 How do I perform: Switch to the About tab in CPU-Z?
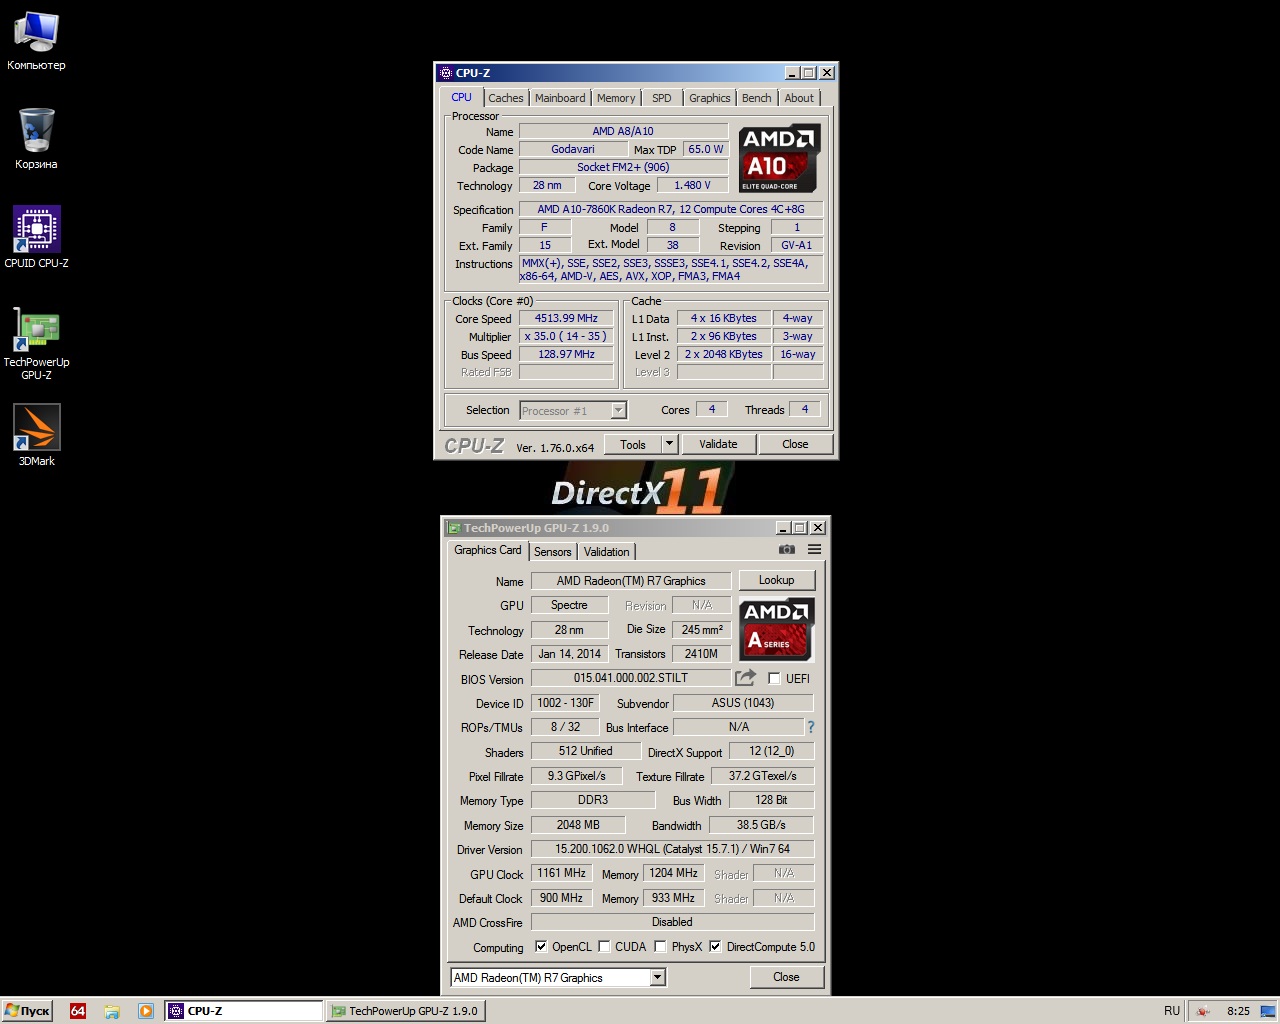point(799,98)
